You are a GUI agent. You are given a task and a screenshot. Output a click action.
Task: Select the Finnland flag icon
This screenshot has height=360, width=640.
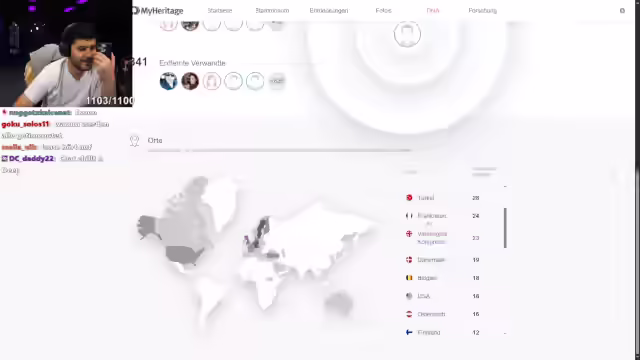[x=409, y=332]
